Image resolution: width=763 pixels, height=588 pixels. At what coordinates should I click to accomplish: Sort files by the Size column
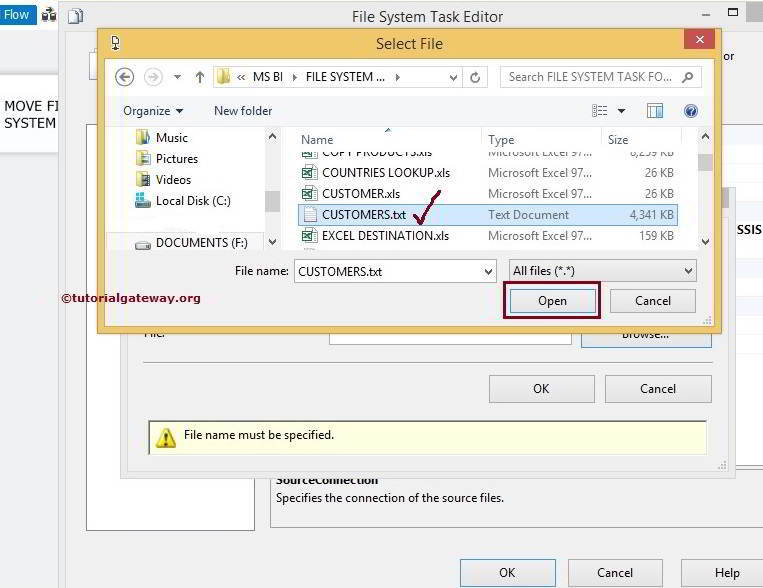click(x=618, y=140)
